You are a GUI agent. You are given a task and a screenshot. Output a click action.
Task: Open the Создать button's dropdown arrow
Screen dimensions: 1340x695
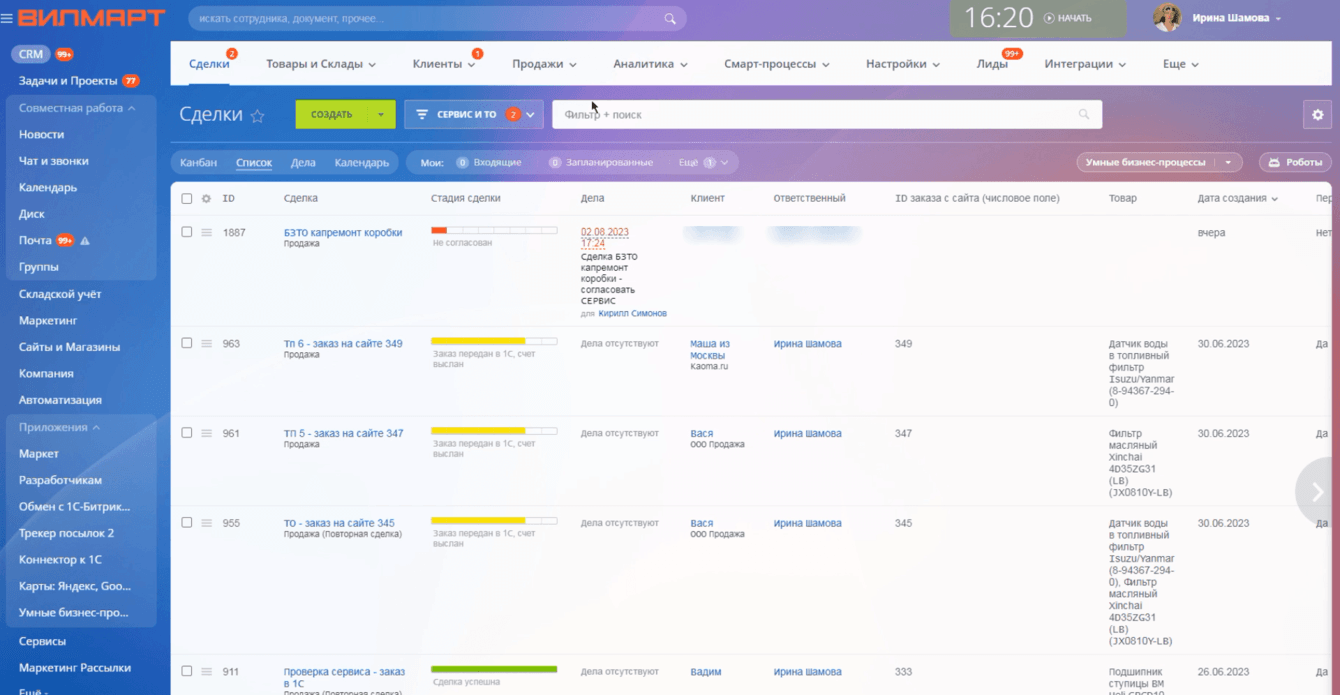tap(381, 115)
